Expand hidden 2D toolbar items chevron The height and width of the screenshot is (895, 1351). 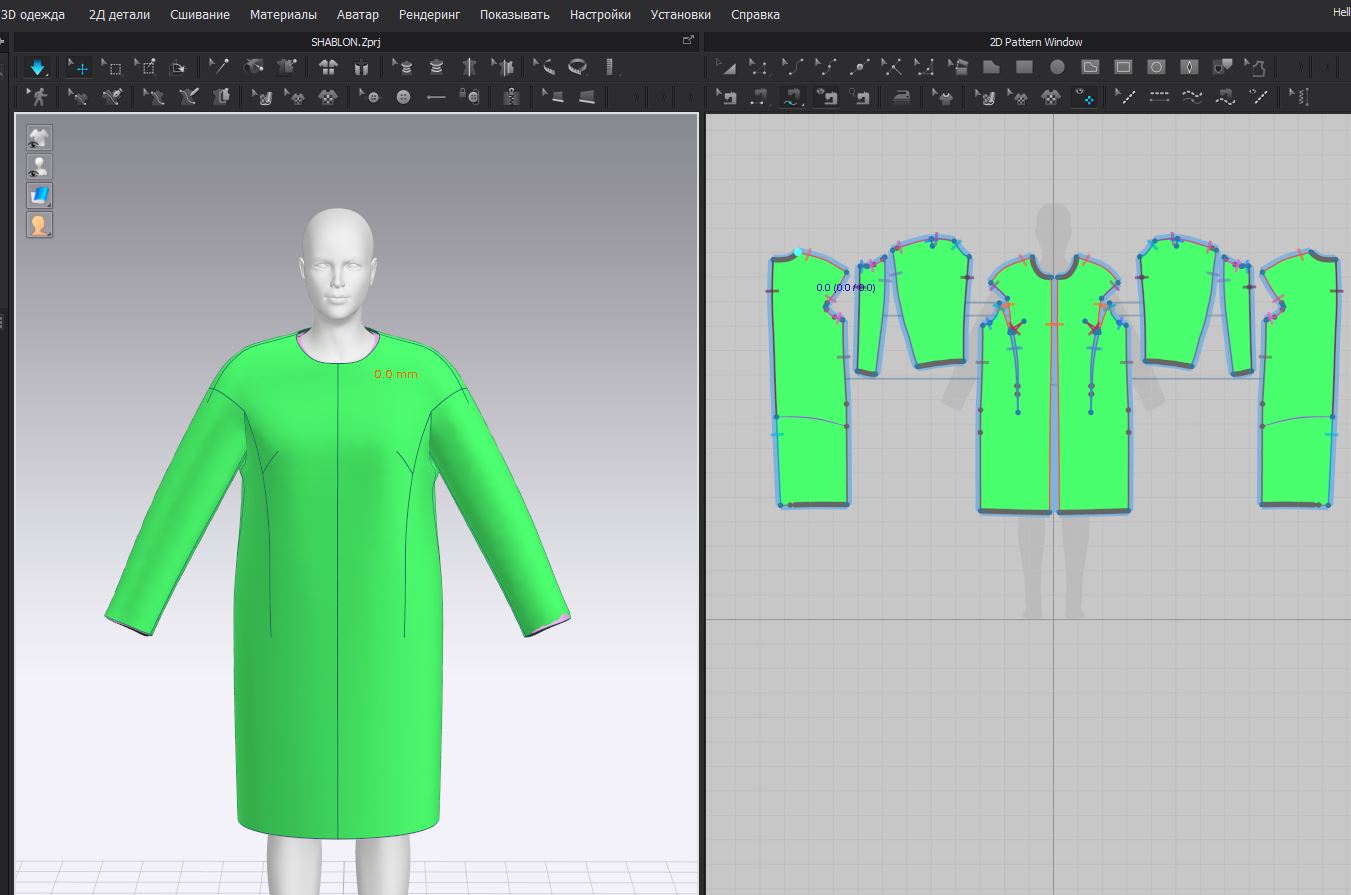(1300, 68)
